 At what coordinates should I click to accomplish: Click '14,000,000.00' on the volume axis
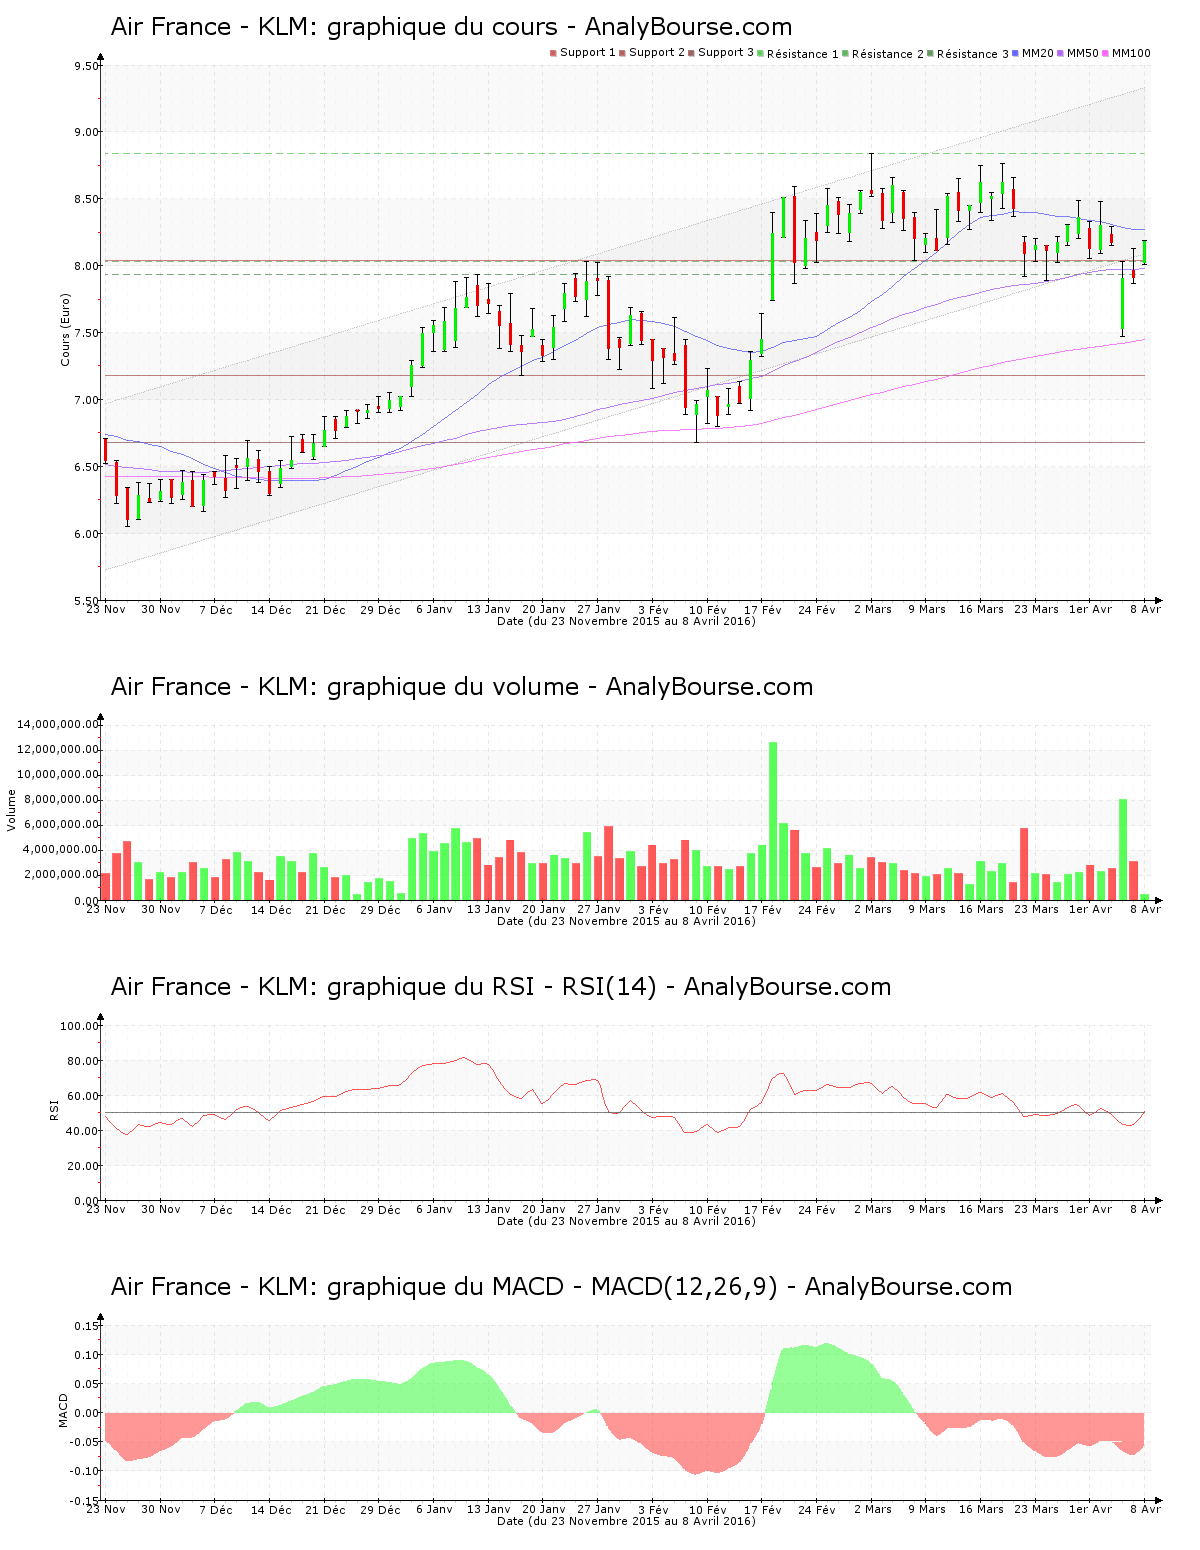(58, 724)
